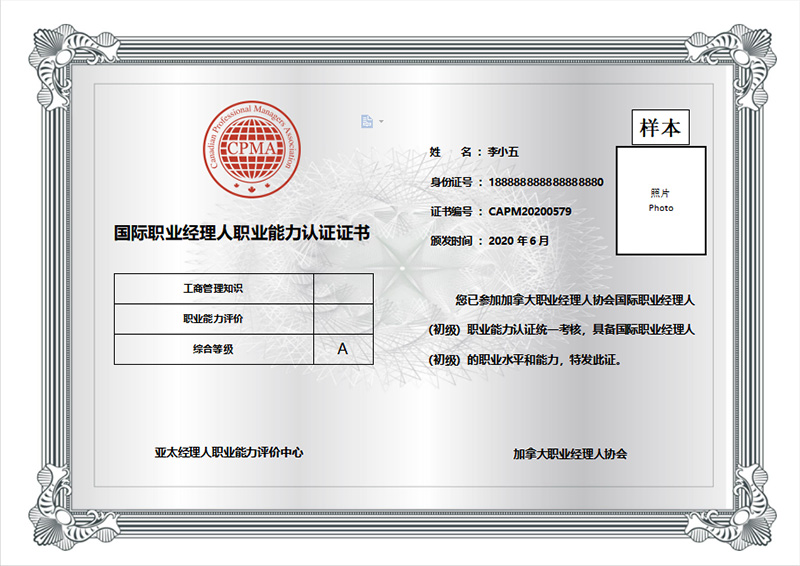This screenshot has width=800, height=566.
Task: Select ID number 188888888888888880
Action: pos(546,182)
